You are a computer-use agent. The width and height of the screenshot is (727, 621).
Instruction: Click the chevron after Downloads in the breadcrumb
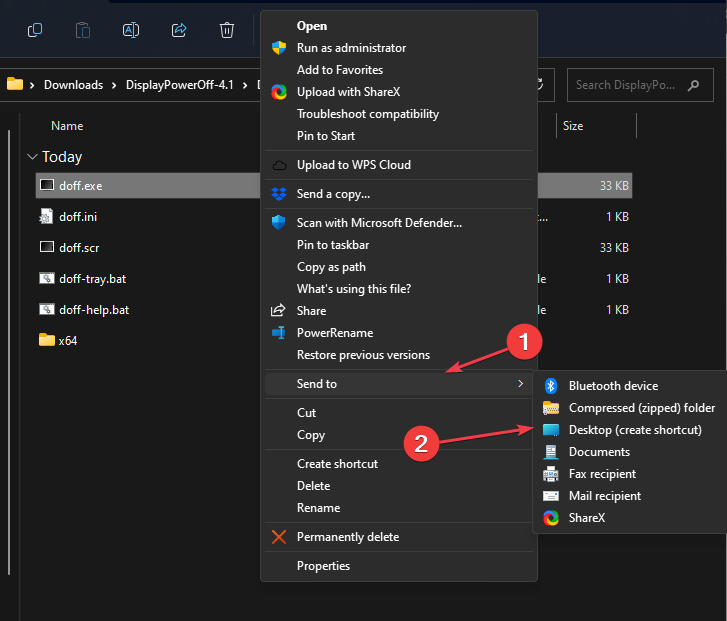(x=115, y=85)
